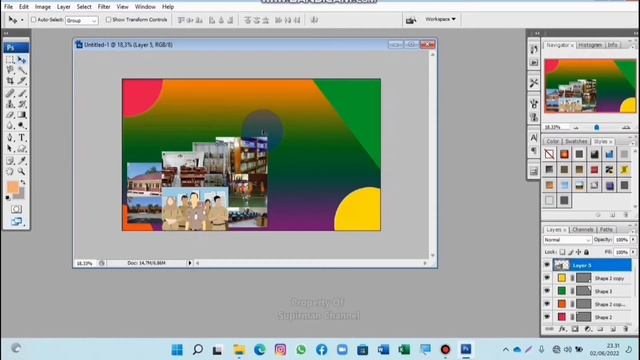This screenshot has height=360, width=640.
Task: Hide Shape 2 layer eye
Action: pos(547,317)
